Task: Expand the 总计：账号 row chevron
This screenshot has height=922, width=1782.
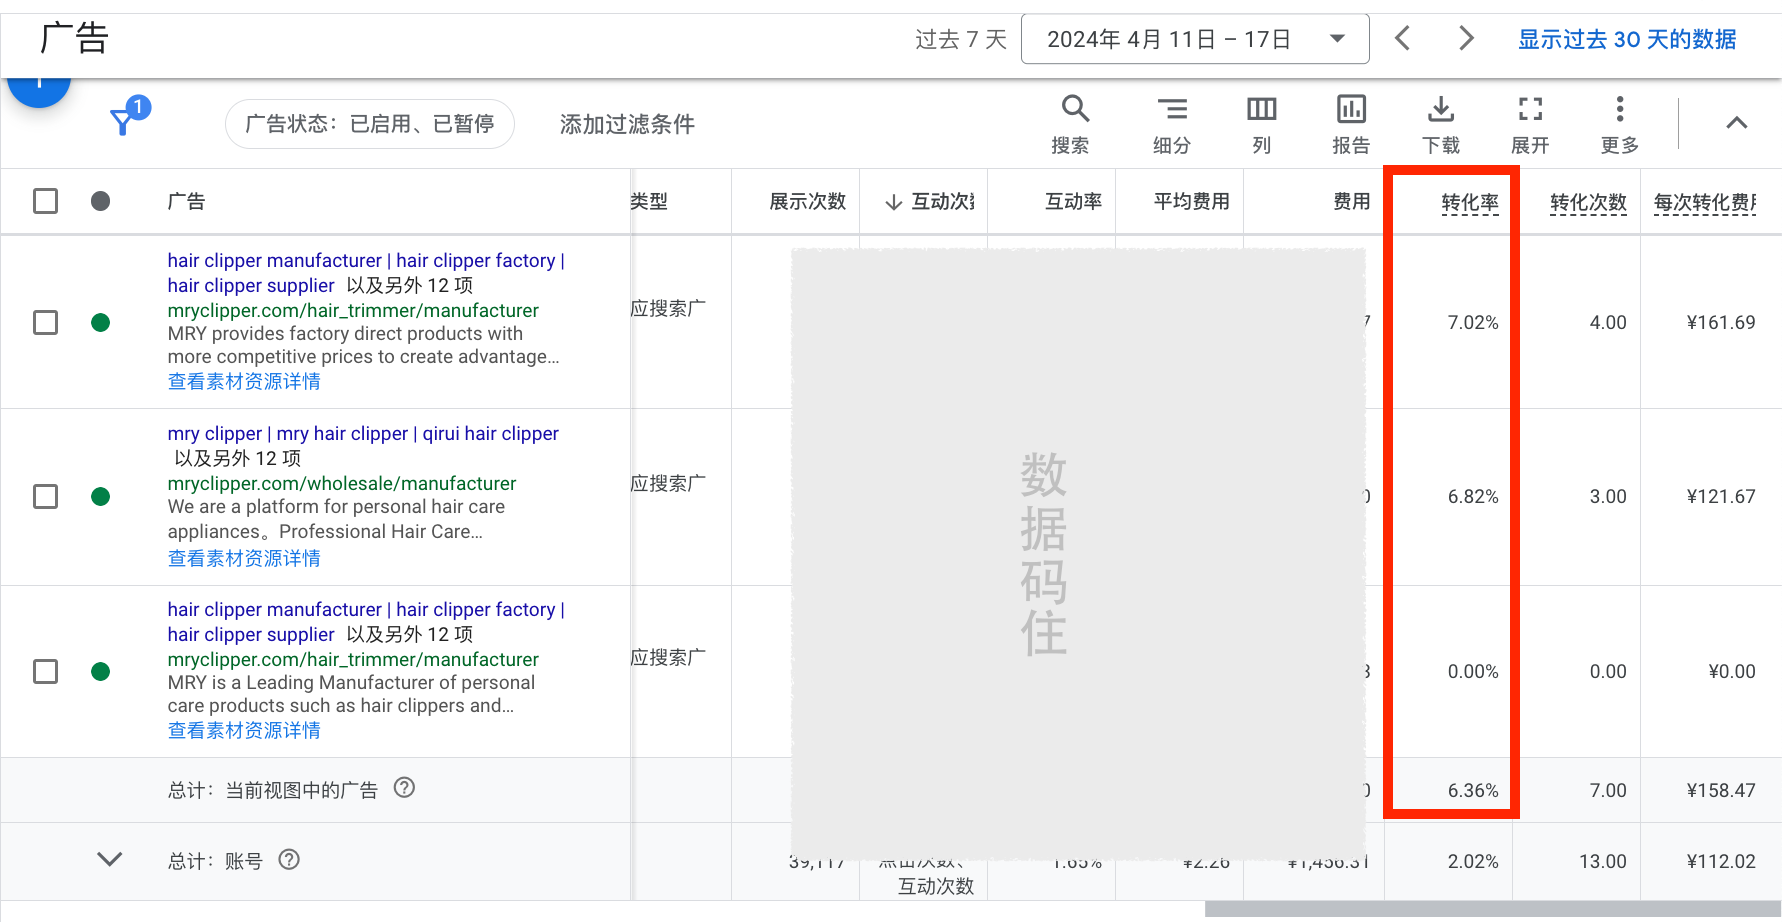Action: (x=110, y=860)
